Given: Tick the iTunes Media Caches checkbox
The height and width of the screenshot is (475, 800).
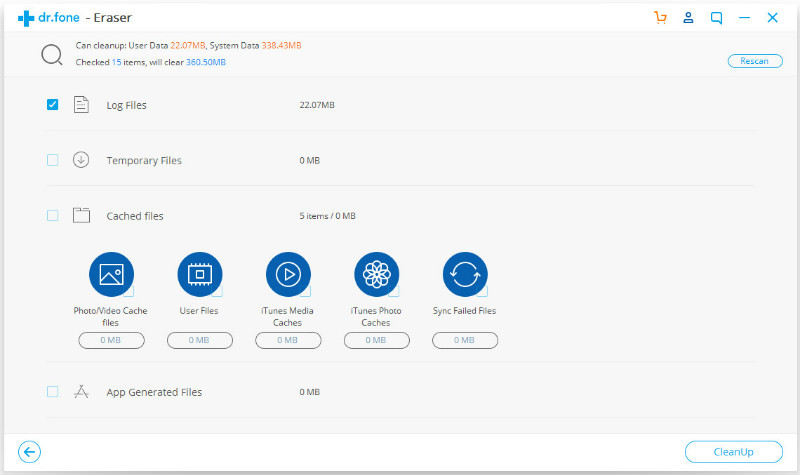Looking at the screenshot, I should pyautogui.click(x=306, y=291).
